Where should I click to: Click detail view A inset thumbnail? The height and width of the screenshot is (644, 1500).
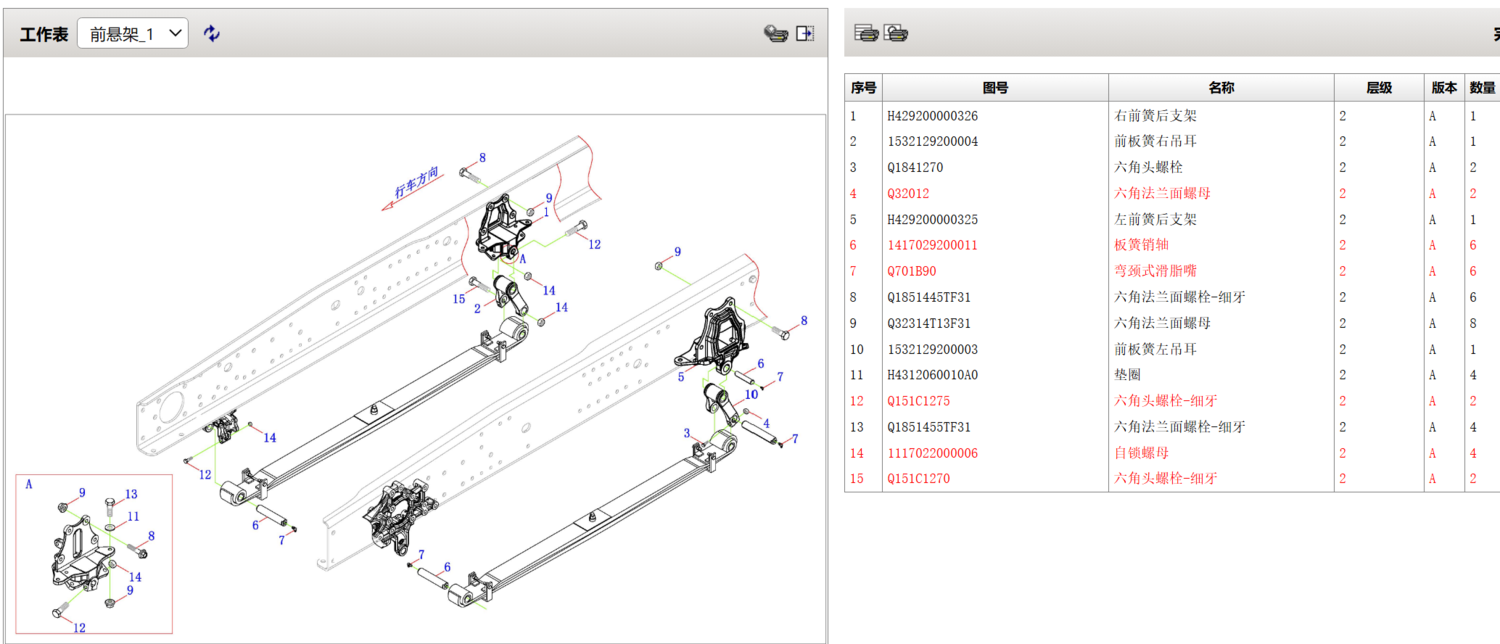(x=94, y=554)
